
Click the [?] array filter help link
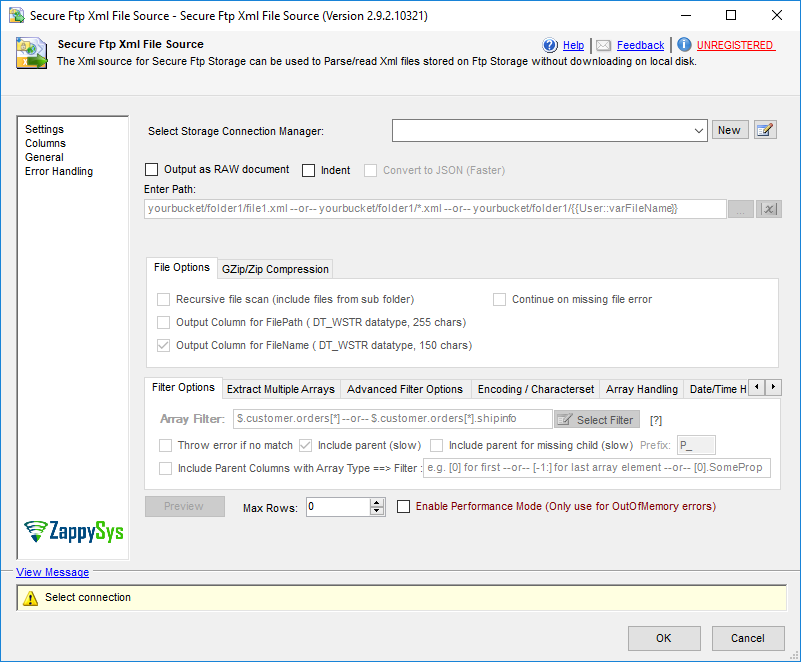pos(656,420)
